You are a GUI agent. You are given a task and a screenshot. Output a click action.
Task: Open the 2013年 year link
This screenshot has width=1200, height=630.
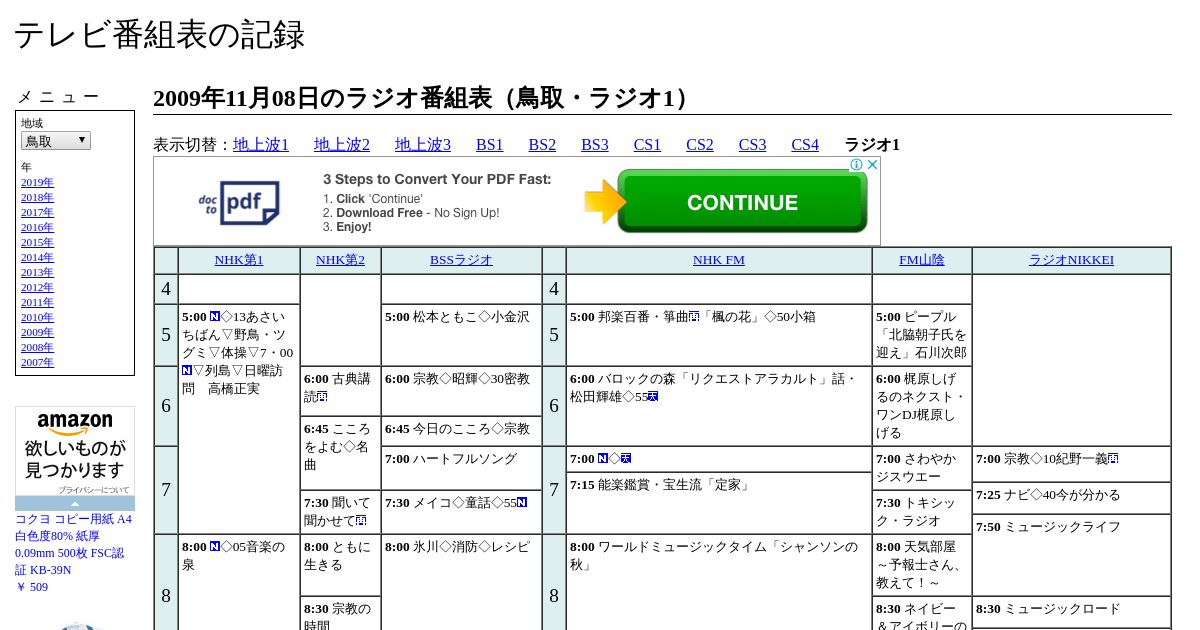click(x=38, y=272)
